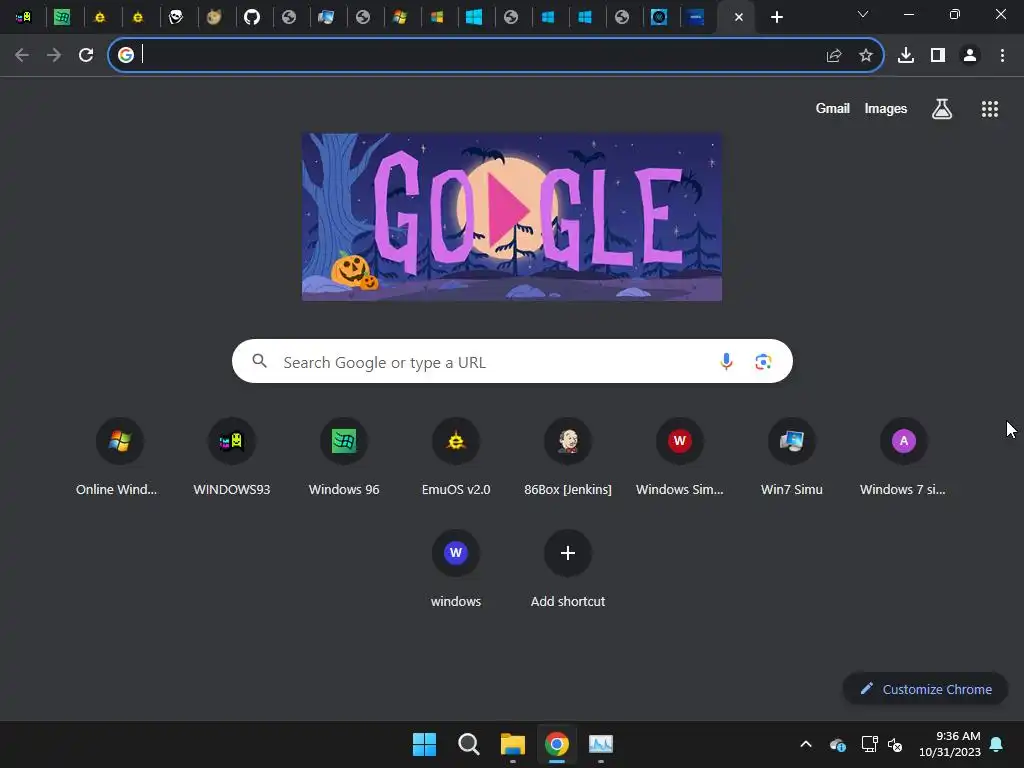Switch to the GitHub tab
The height and width of the screenshot is (768, 1024).
pos(251,17)
